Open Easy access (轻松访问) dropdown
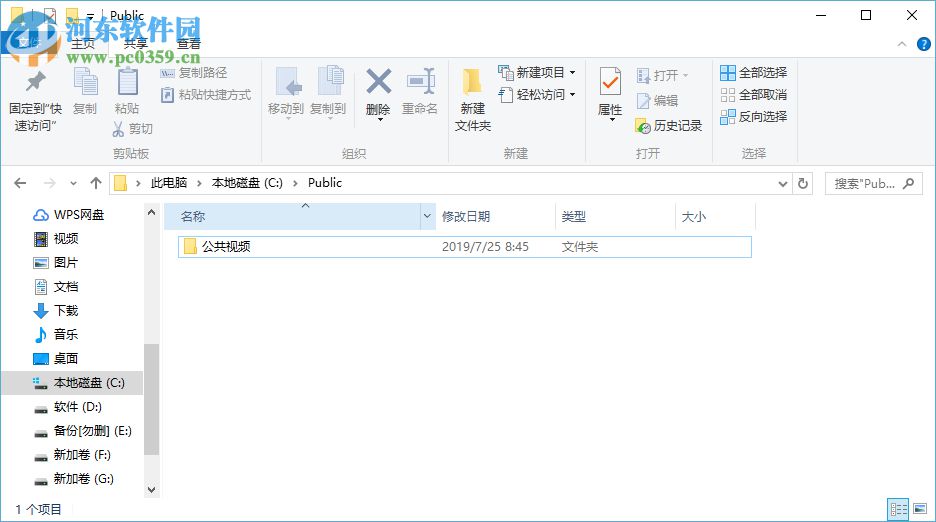Screen dimensions: 936x522 click(x=537, y=94)
